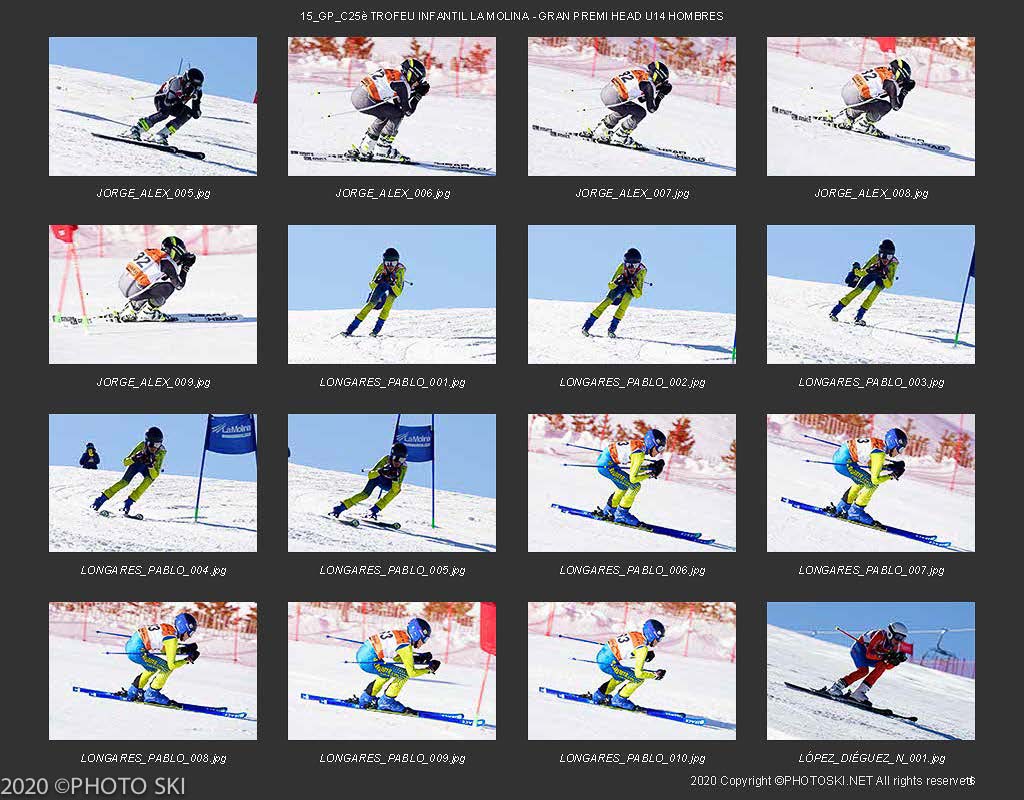Select the LONGARES_PABLO_003.jpg image
Image resolution: width=1024 pixels, height=800 pixels.
click(x=871, y=295)
